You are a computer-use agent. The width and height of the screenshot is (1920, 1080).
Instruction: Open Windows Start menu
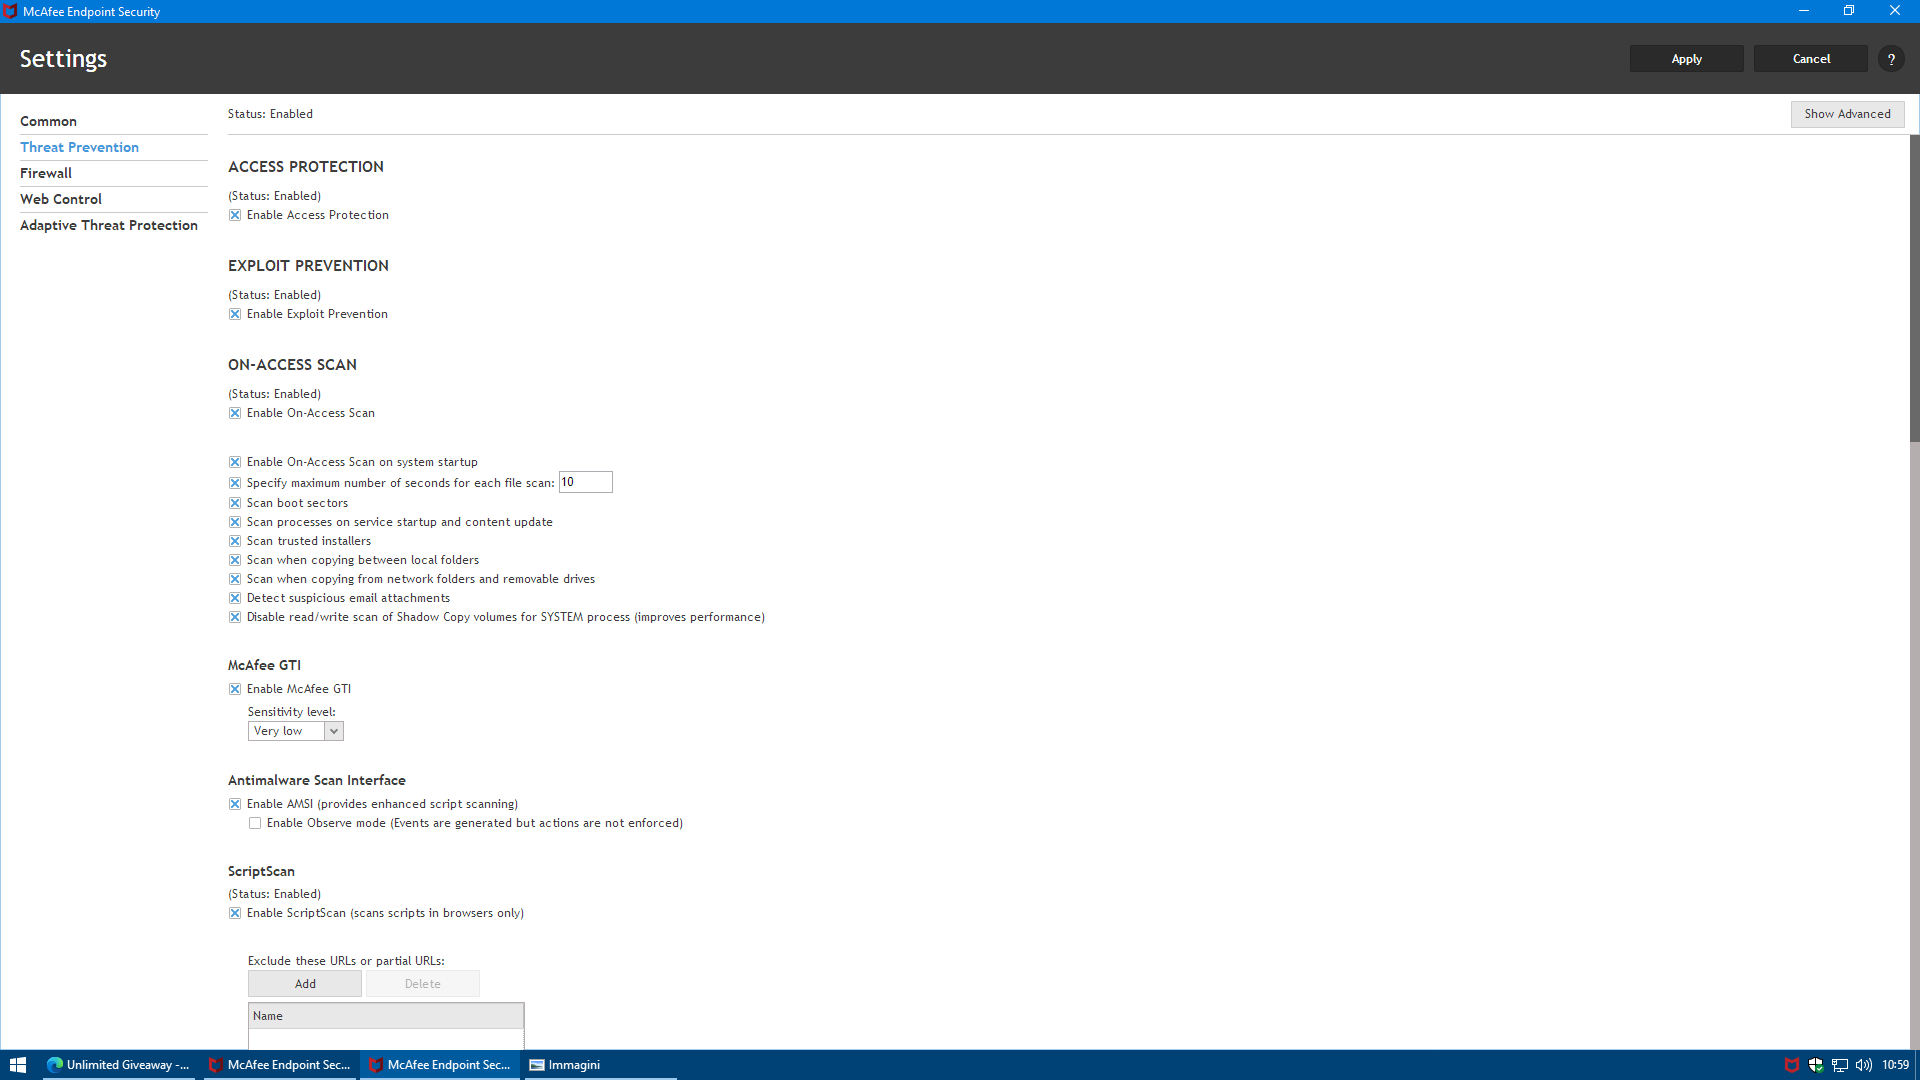(x=17, y=1065)
